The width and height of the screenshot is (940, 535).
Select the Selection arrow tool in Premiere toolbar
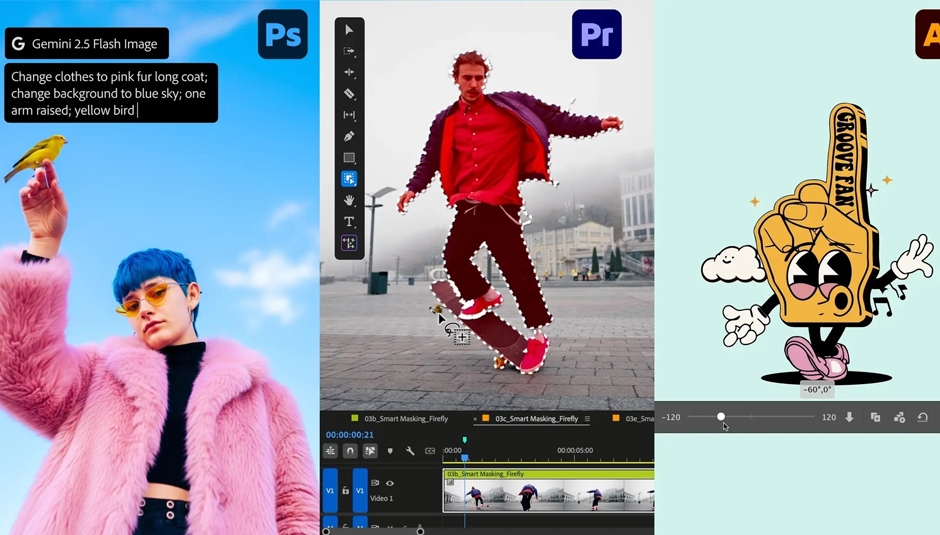[x=349, y=30]
